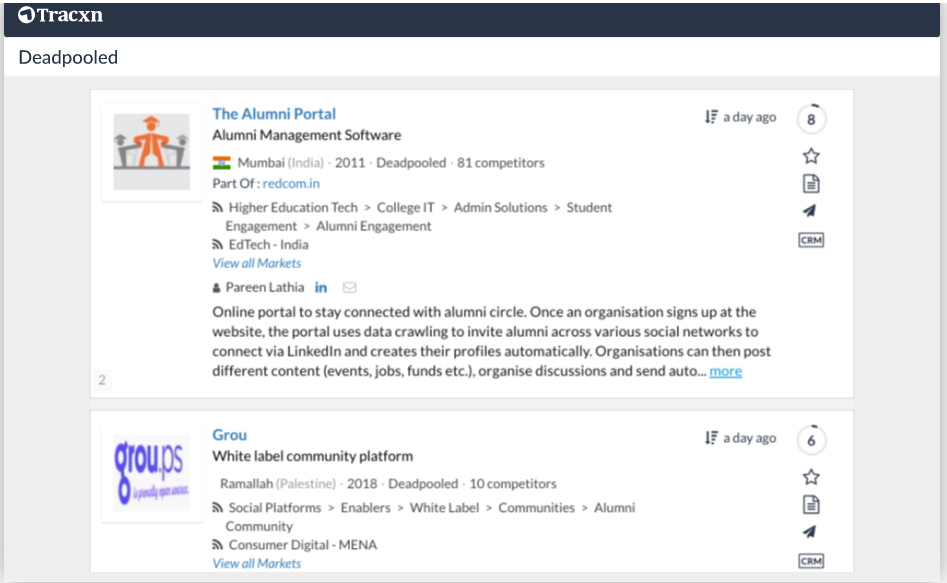This screenshot has width=947, height=583.
Task: Star the Grou company listing
Action: (x=811, y=477)
